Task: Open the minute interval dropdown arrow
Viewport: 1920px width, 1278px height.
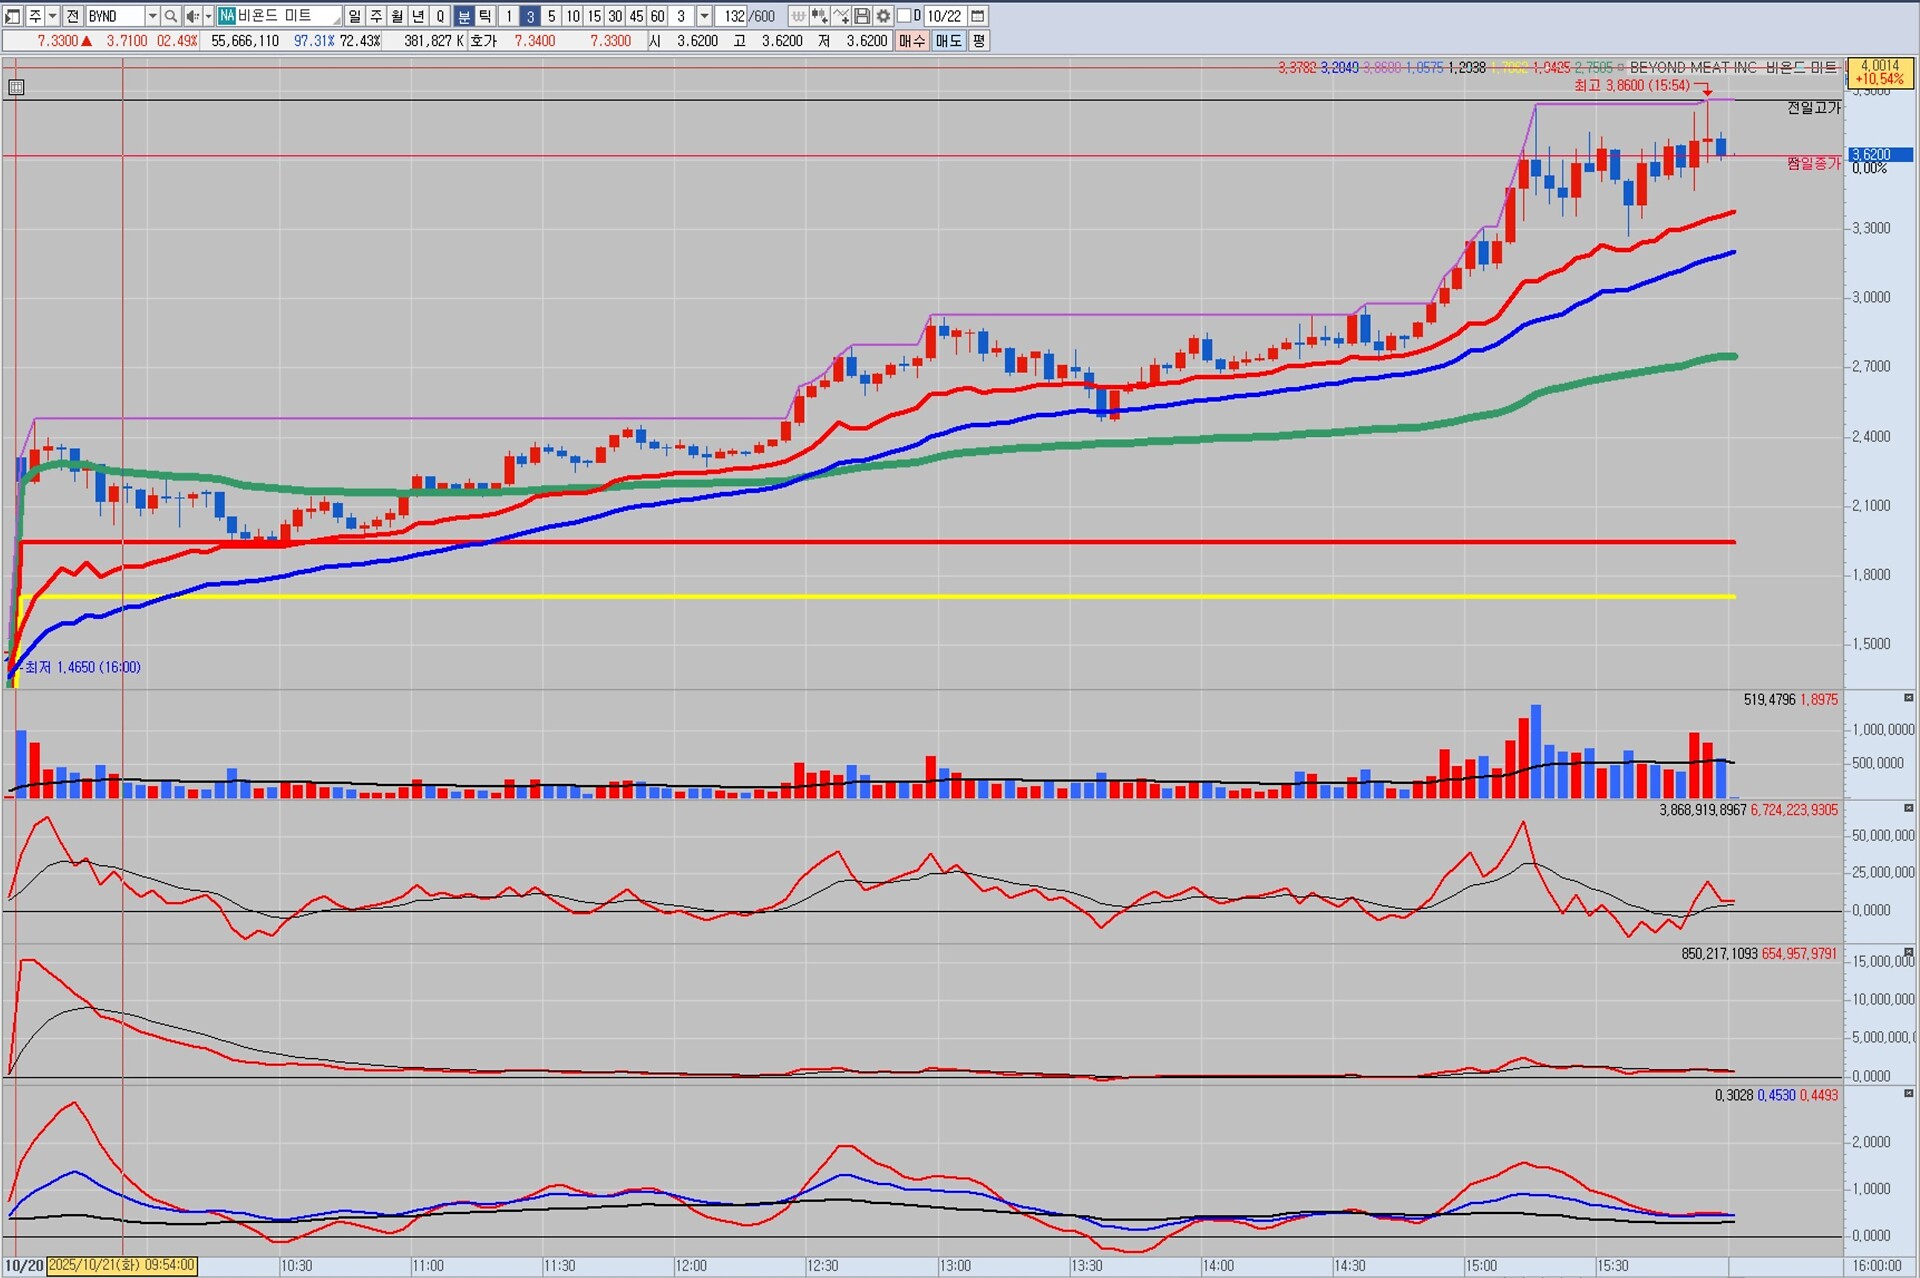Action: (x=704, y=16)
